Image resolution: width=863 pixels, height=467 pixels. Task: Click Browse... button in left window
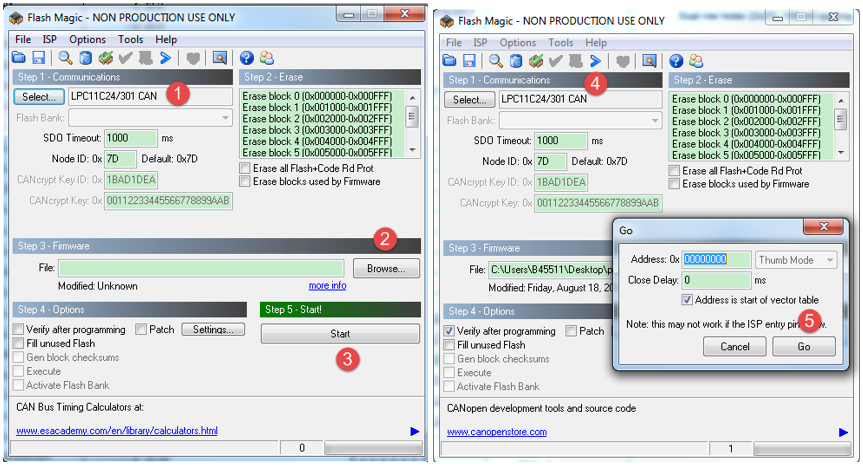click(x=386, y=268)
